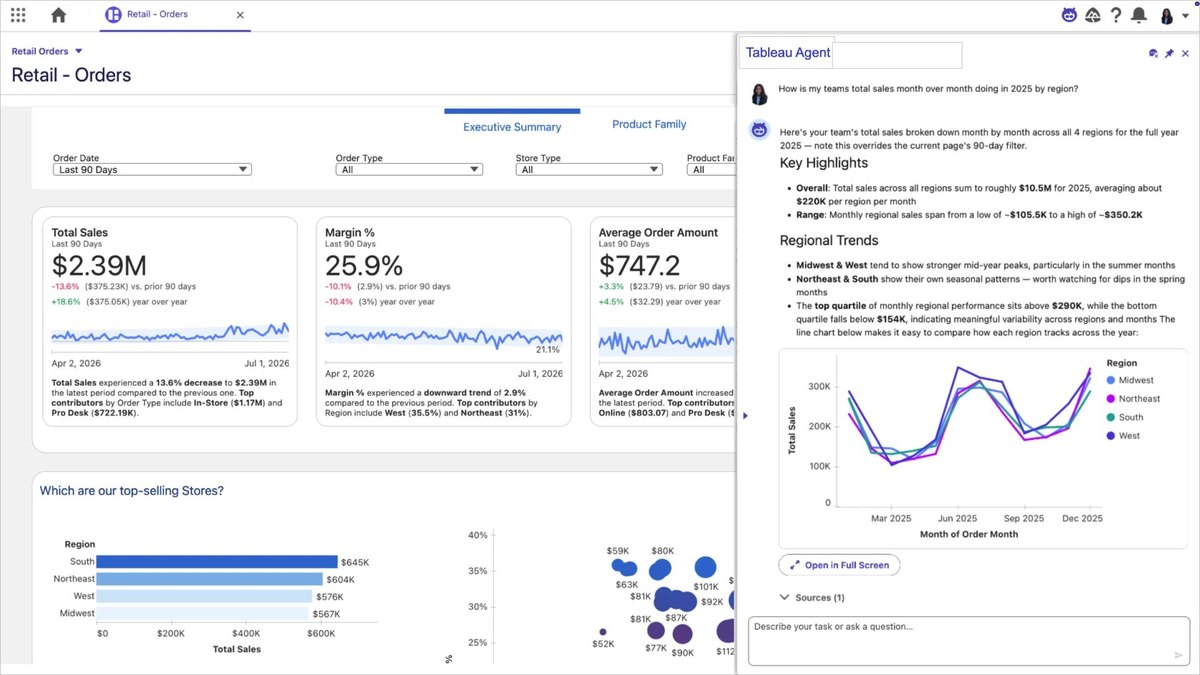This screenshot has height=675, width=1200.
Task: Click the Retail - Orders page title
Action: 71,75
